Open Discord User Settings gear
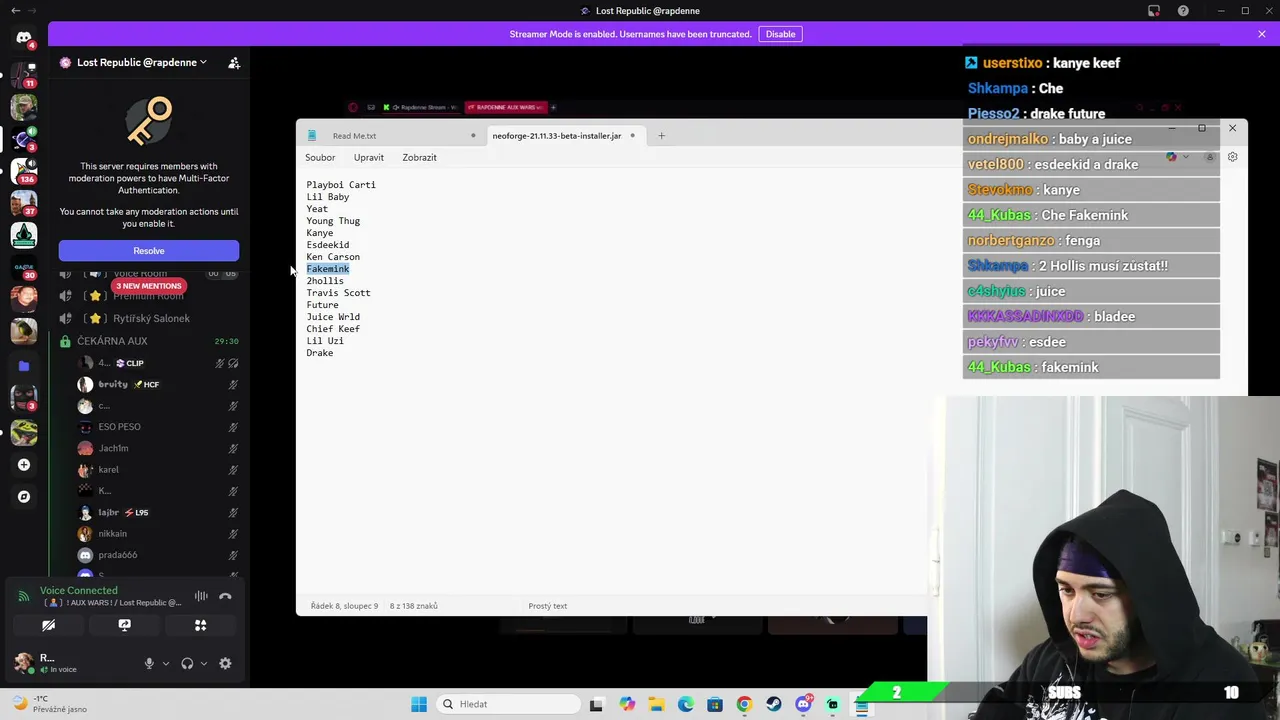The width and height of the screenshot is (1280, 720). coord(225,663)
